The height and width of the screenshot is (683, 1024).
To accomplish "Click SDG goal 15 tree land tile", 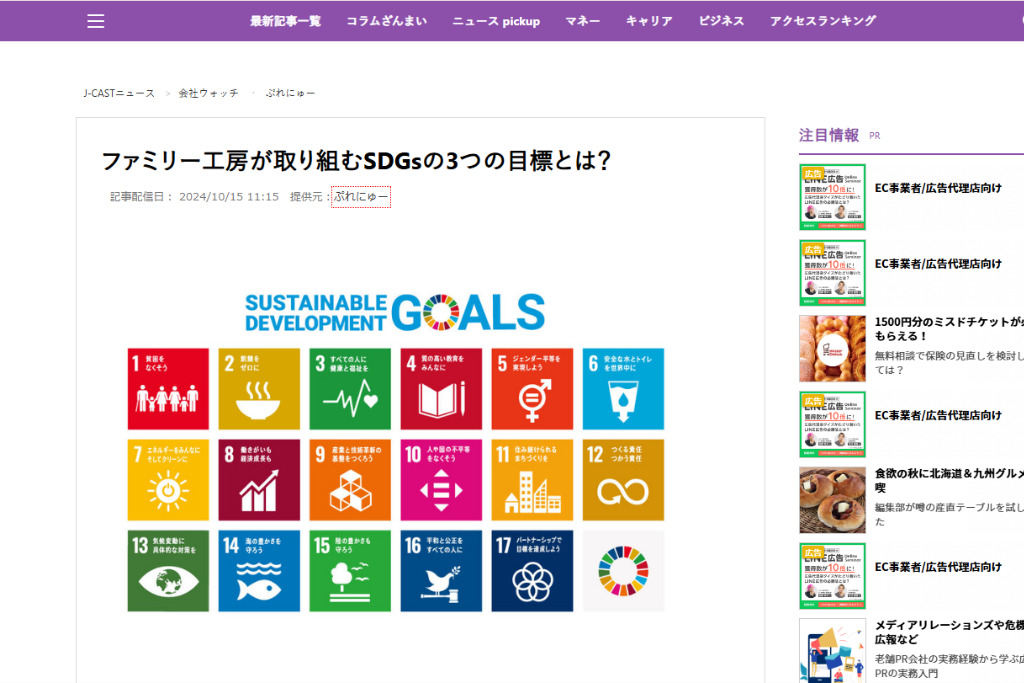I will tap(350, 571).
